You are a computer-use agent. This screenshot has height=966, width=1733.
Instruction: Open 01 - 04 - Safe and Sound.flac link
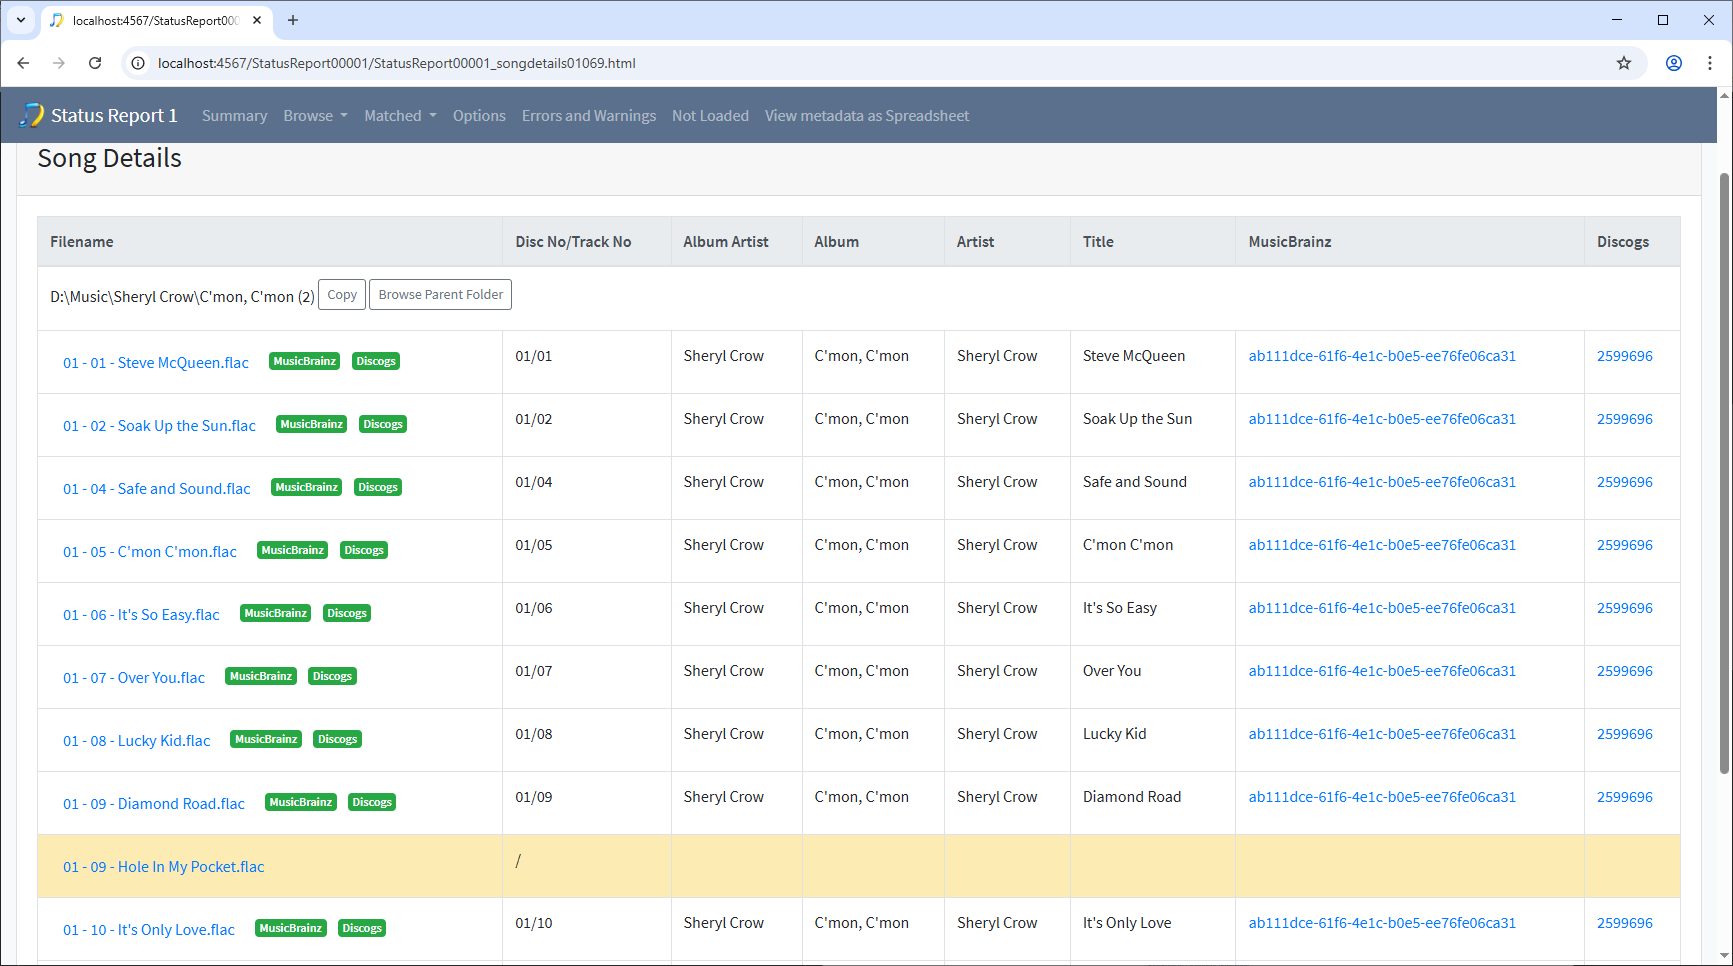pyautogui.click(x=157, y=489)
